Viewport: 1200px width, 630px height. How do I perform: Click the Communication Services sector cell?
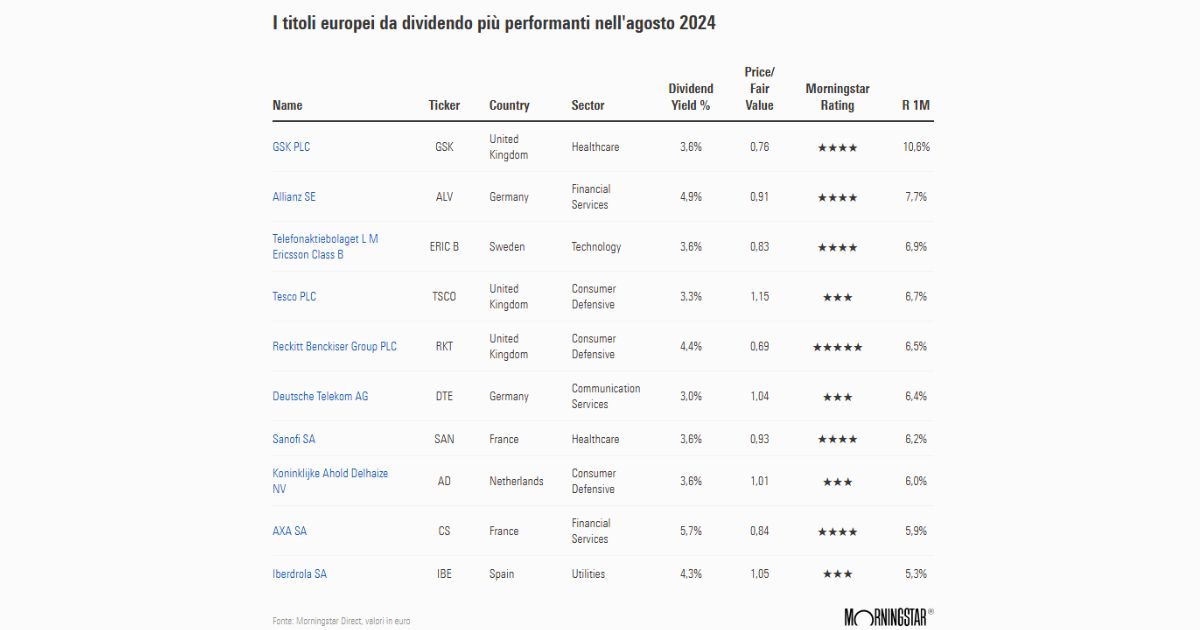coord(606,397)
